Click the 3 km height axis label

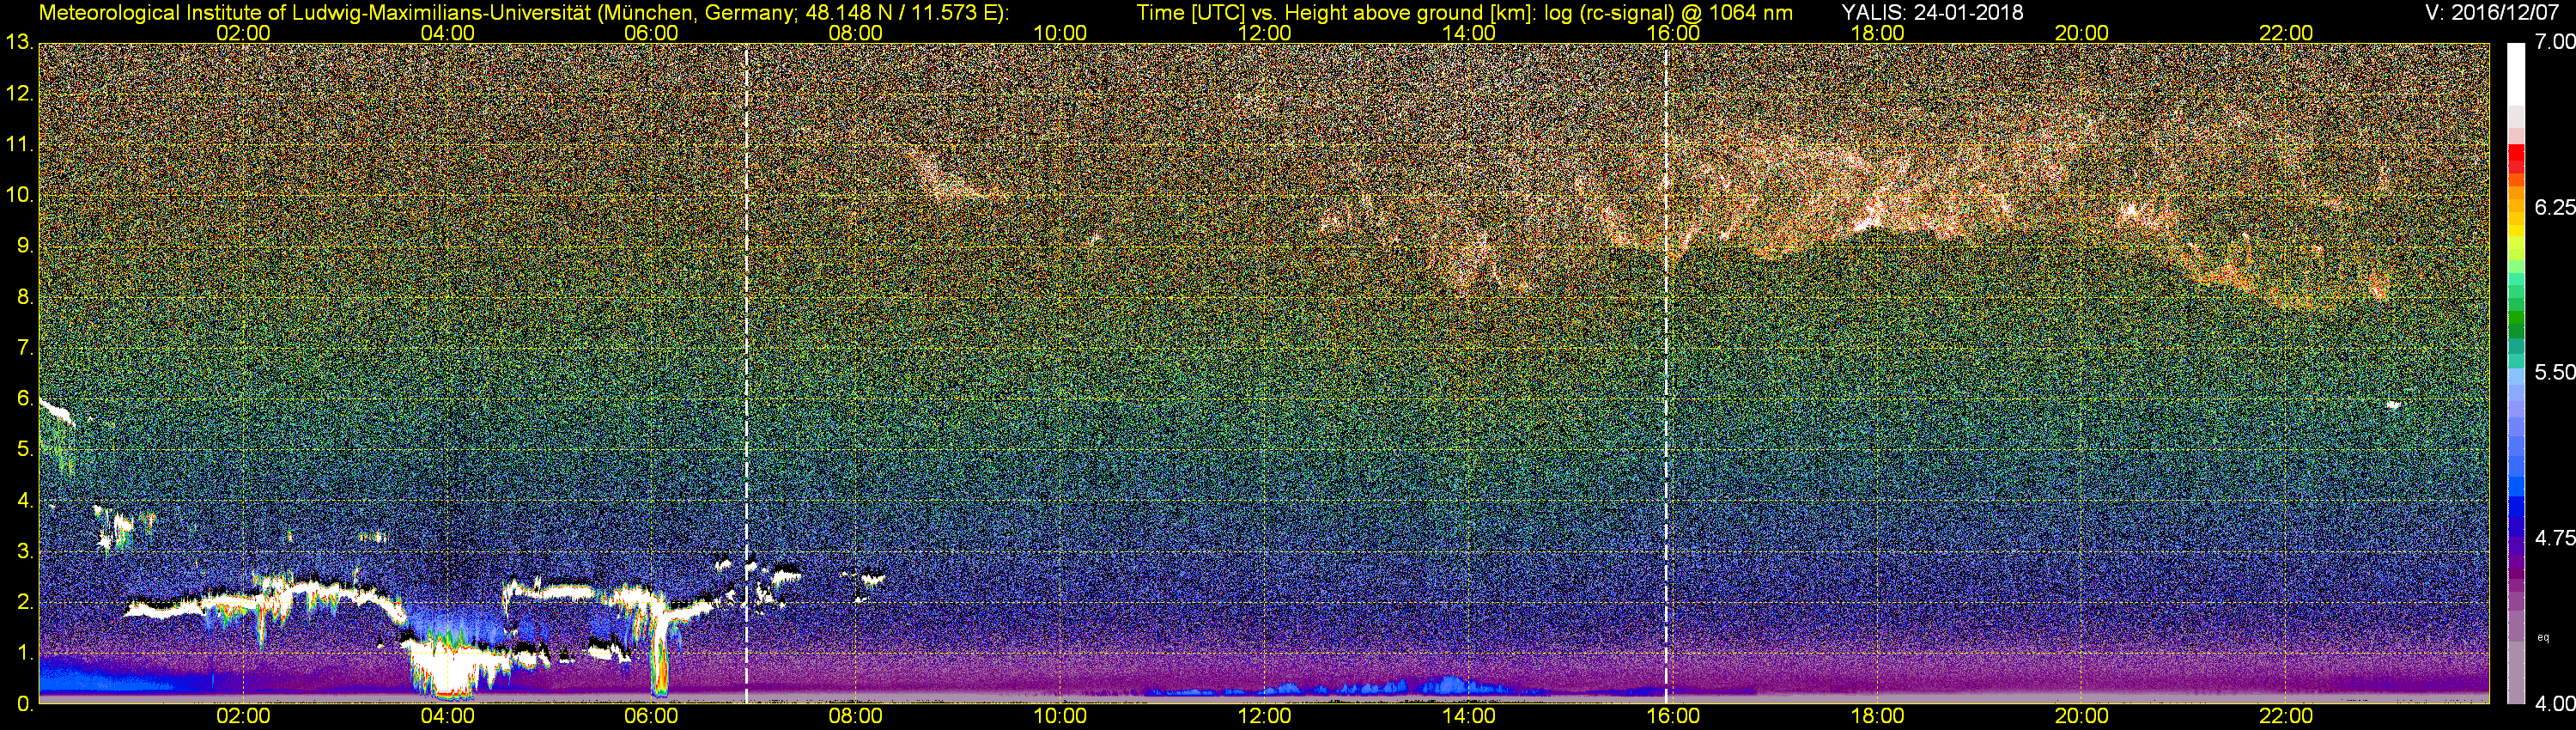(x=24, y=552)
